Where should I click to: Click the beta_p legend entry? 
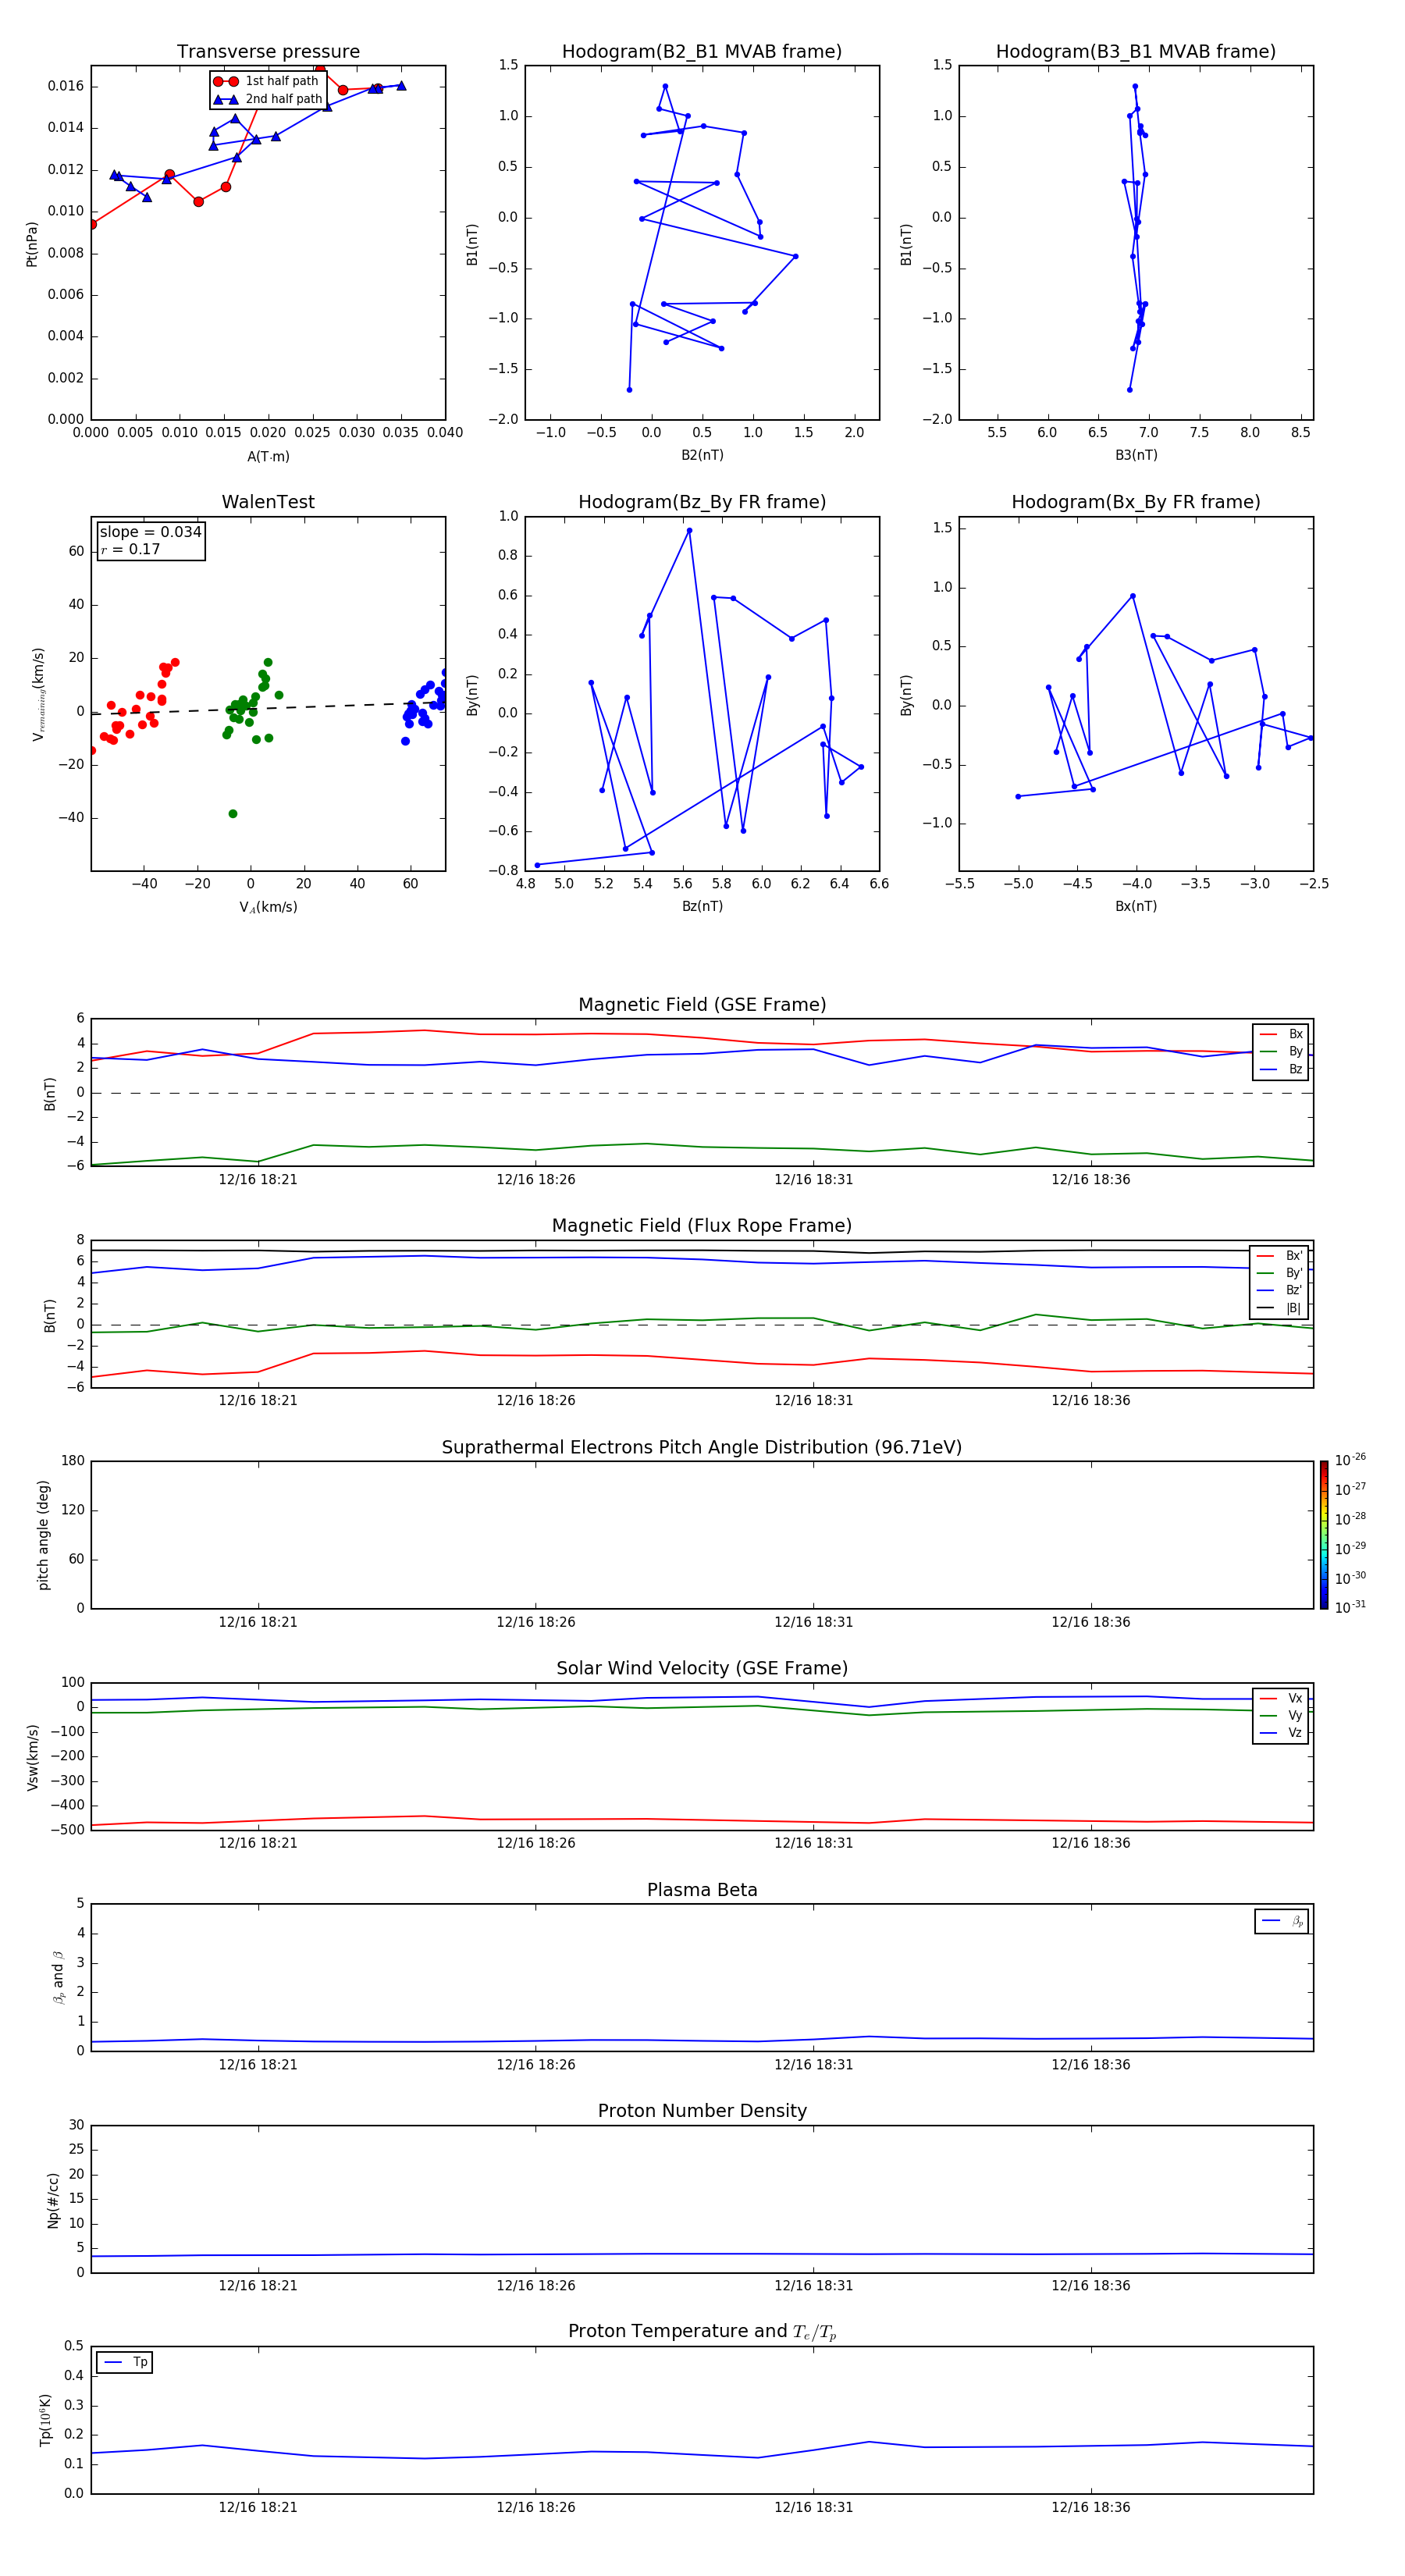(1283, 1921)
